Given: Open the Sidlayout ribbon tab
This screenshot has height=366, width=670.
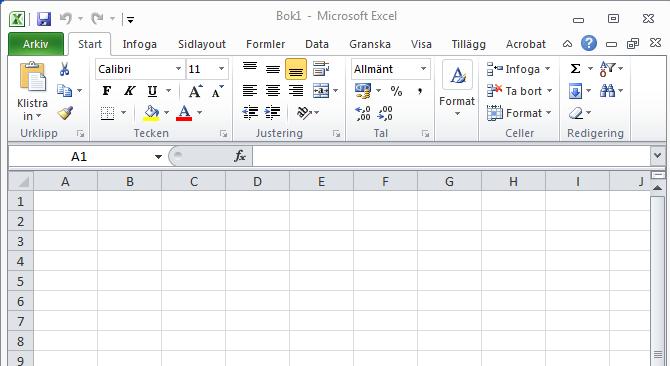Looking at the screenshot, I should (x=202, y=44).
